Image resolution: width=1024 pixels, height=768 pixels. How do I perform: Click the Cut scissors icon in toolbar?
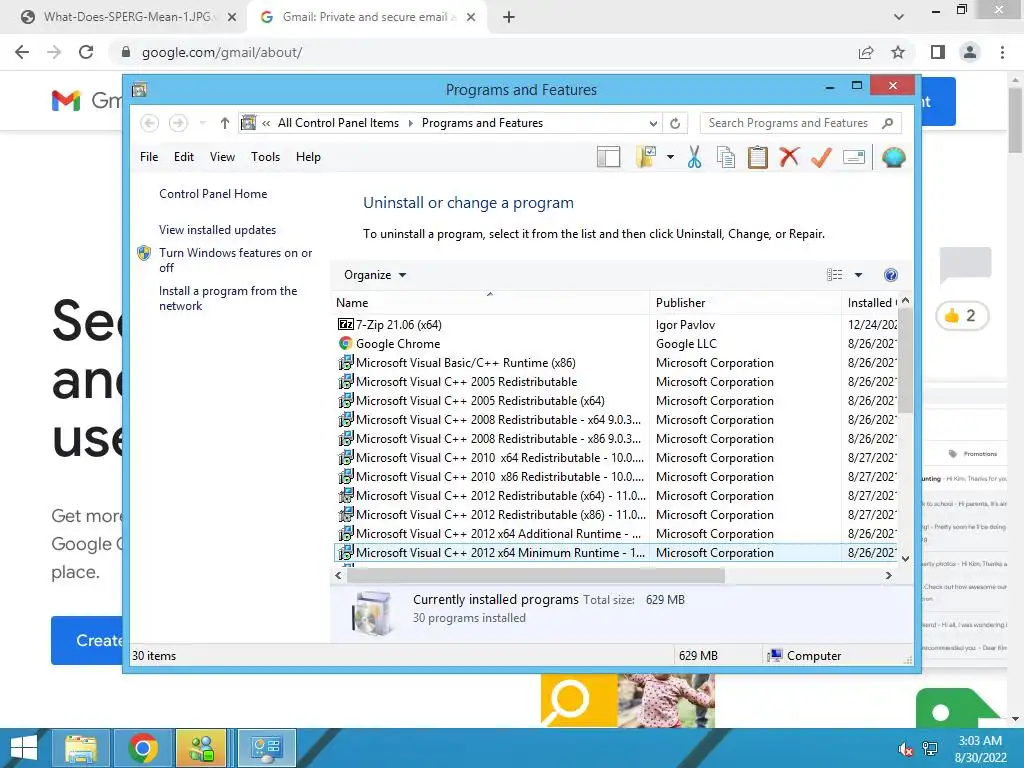point(694,157)
